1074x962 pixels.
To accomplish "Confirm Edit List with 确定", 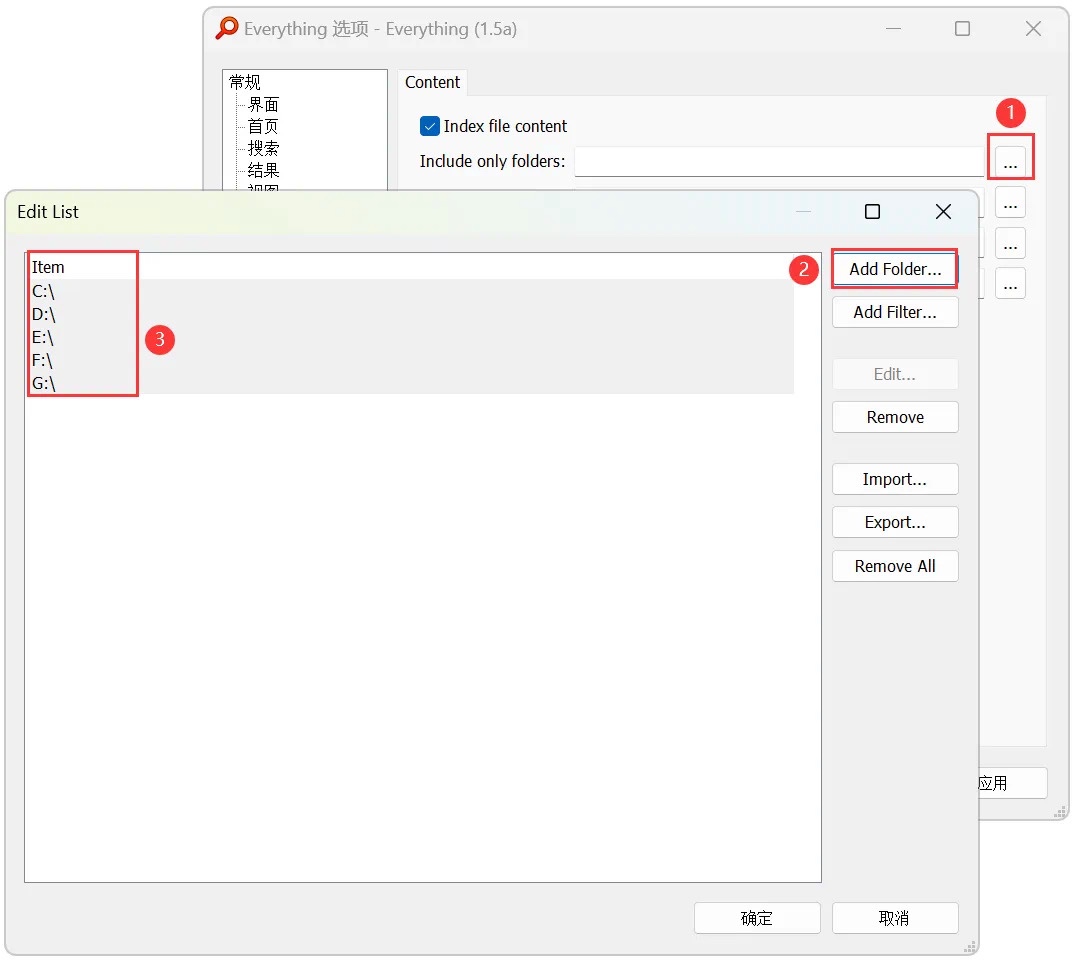I will (757, 918).
